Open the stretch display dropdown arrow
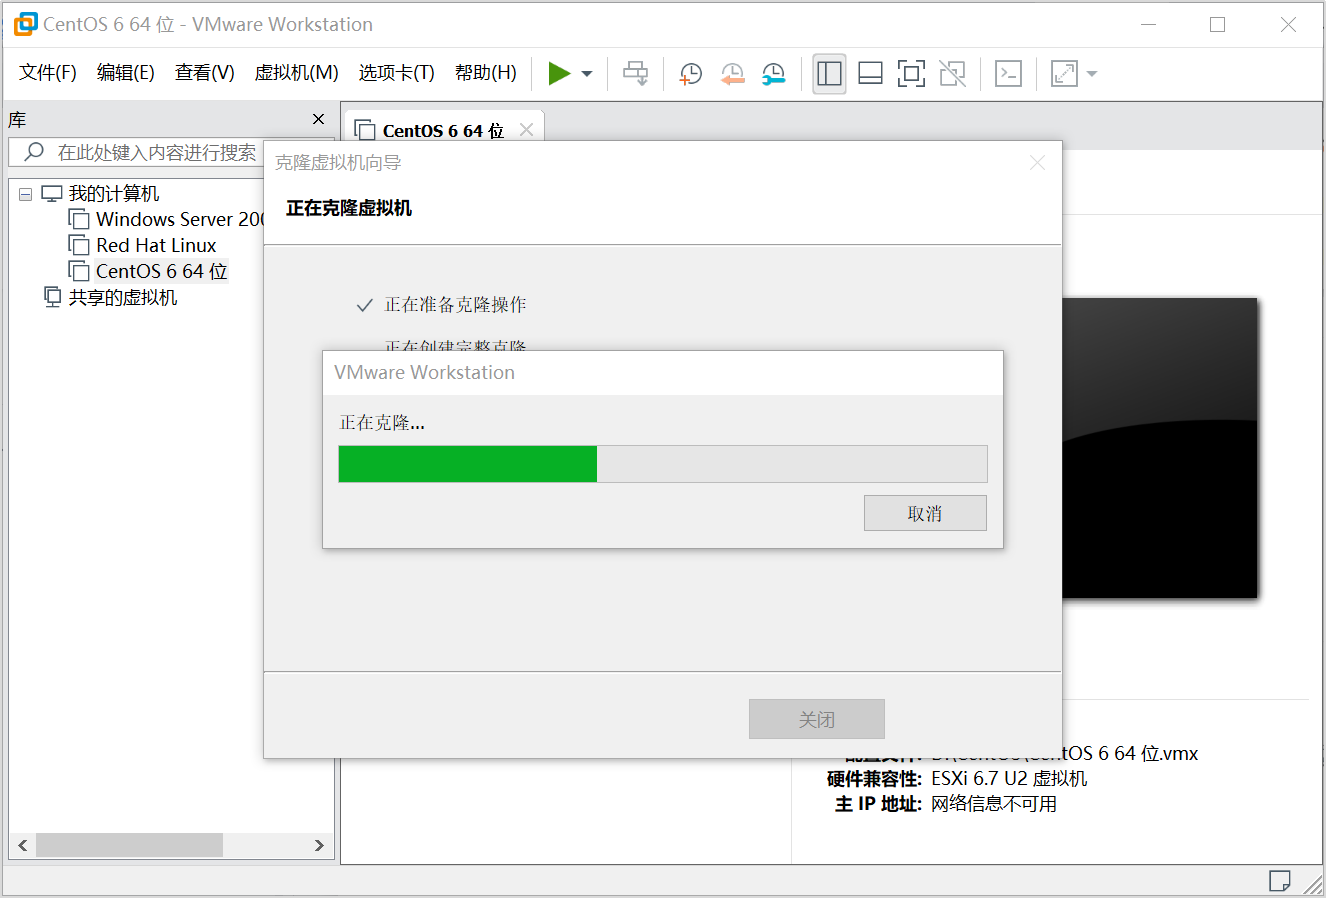 point(1092,74)
